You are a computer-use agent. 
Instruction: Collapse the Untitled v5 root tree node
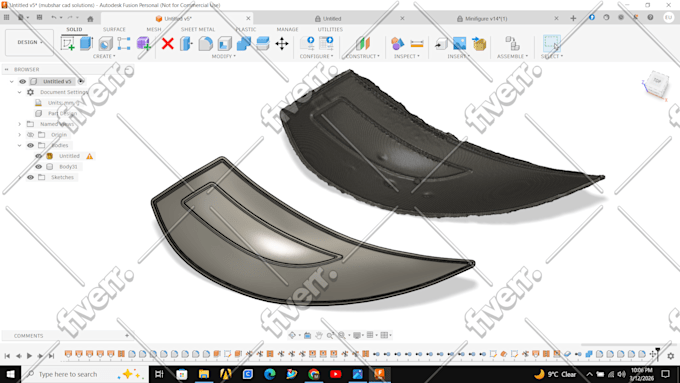coord(12,81)
